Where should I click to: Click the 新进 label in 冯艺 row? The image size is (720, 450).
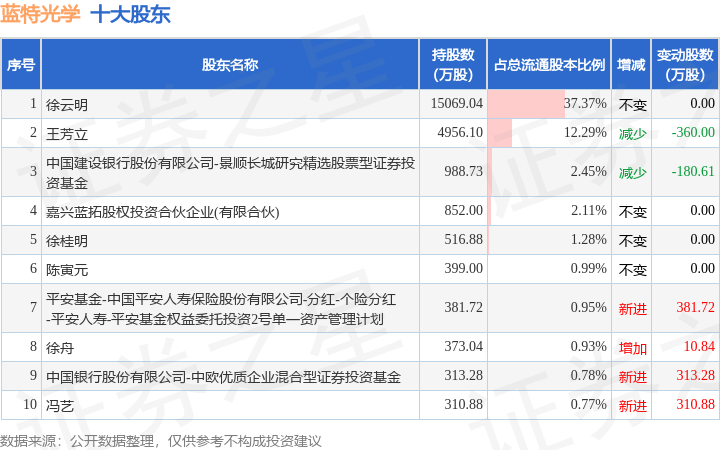pos(632,405)
